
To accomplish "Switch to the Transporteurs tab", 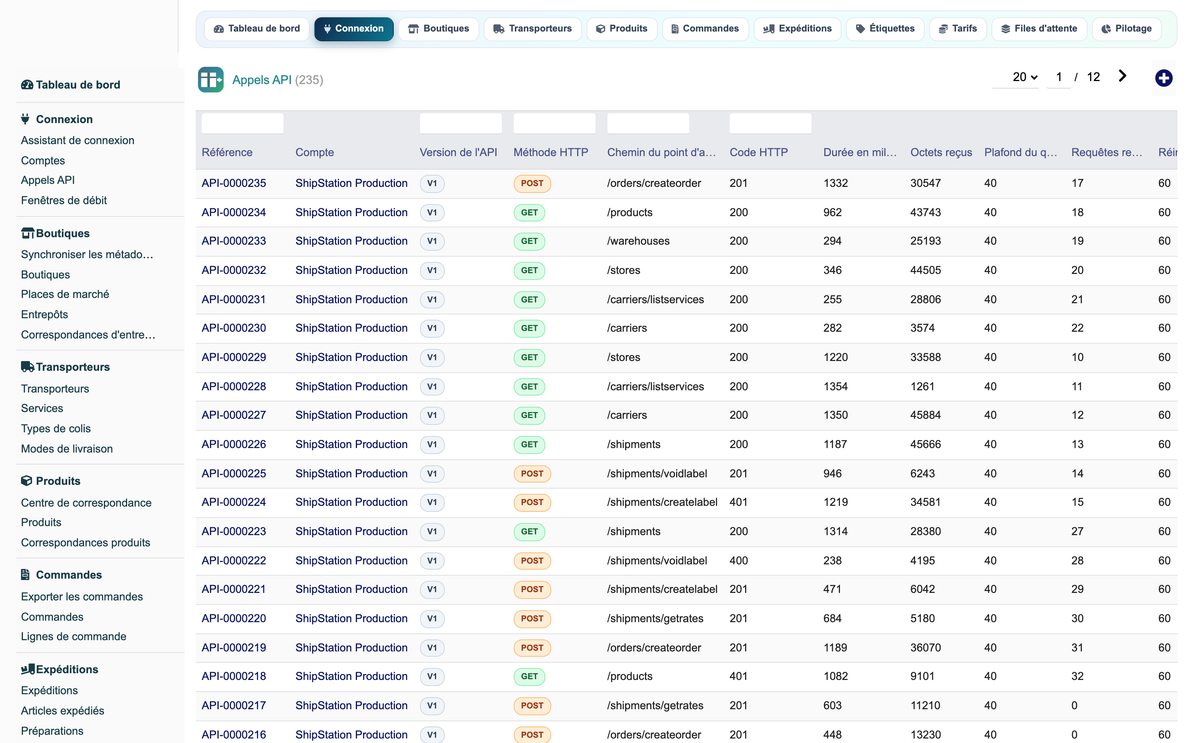I will coord(532,29).
